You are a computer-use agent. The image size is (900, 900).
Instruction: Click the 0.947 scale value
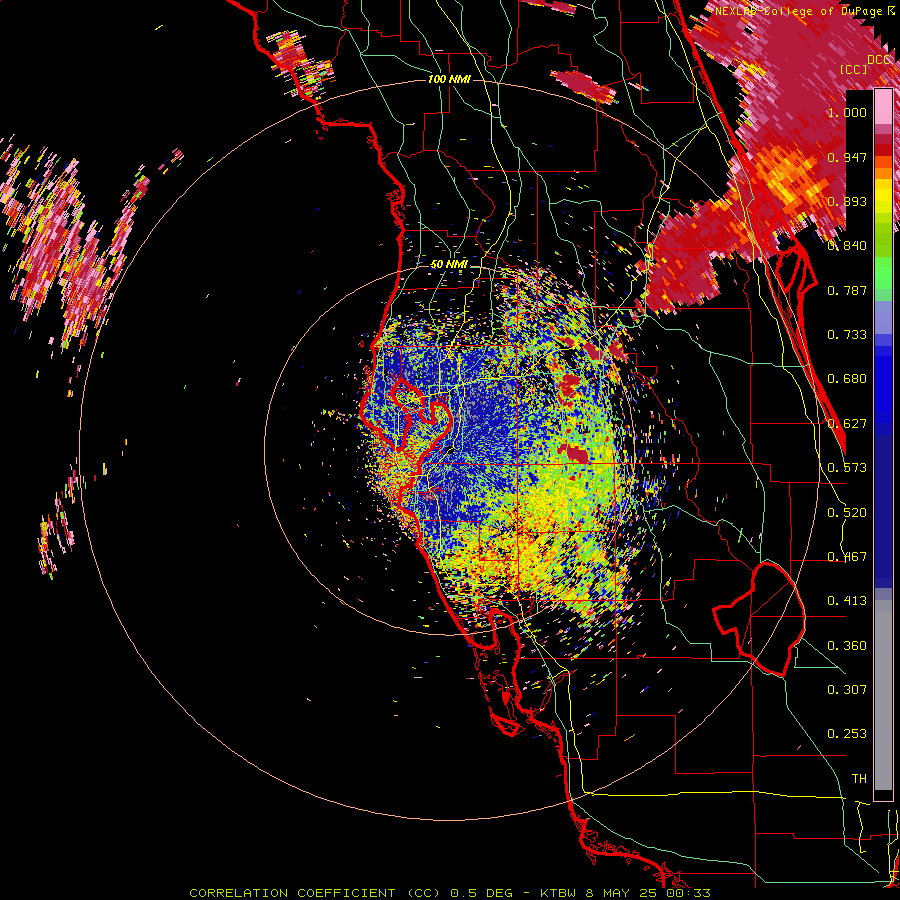coord(847,157)
